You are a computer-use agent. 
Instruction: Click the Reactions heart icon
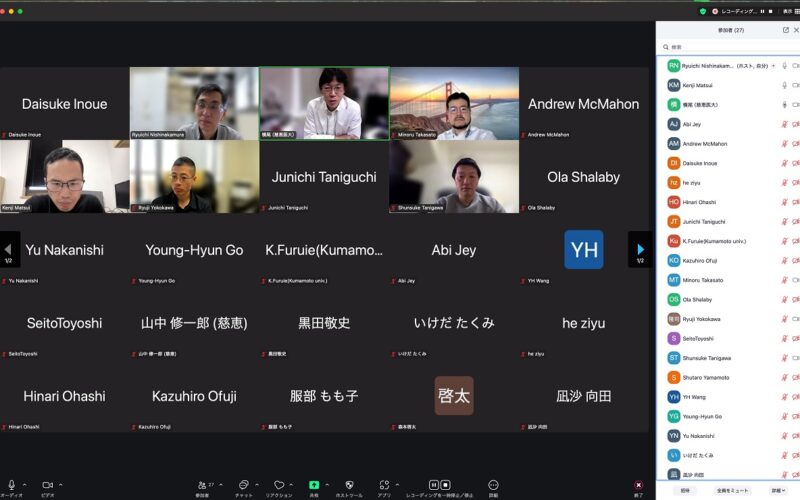click(279, 485)
